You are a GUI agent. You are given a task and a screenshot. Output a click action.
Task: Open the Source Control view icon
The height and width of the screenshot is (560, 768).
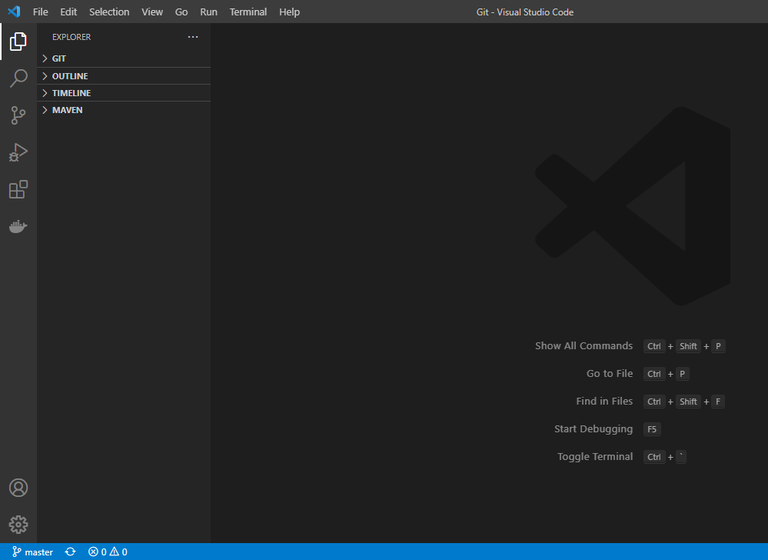coord(18,116)
